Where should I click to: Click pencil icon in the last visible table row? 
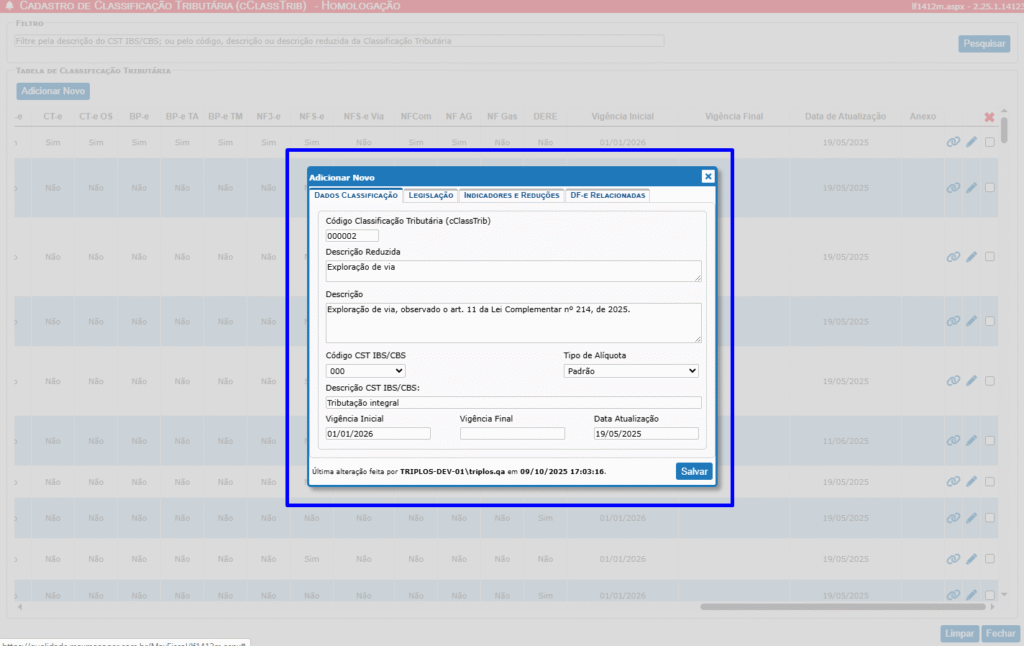click(971, 595)
